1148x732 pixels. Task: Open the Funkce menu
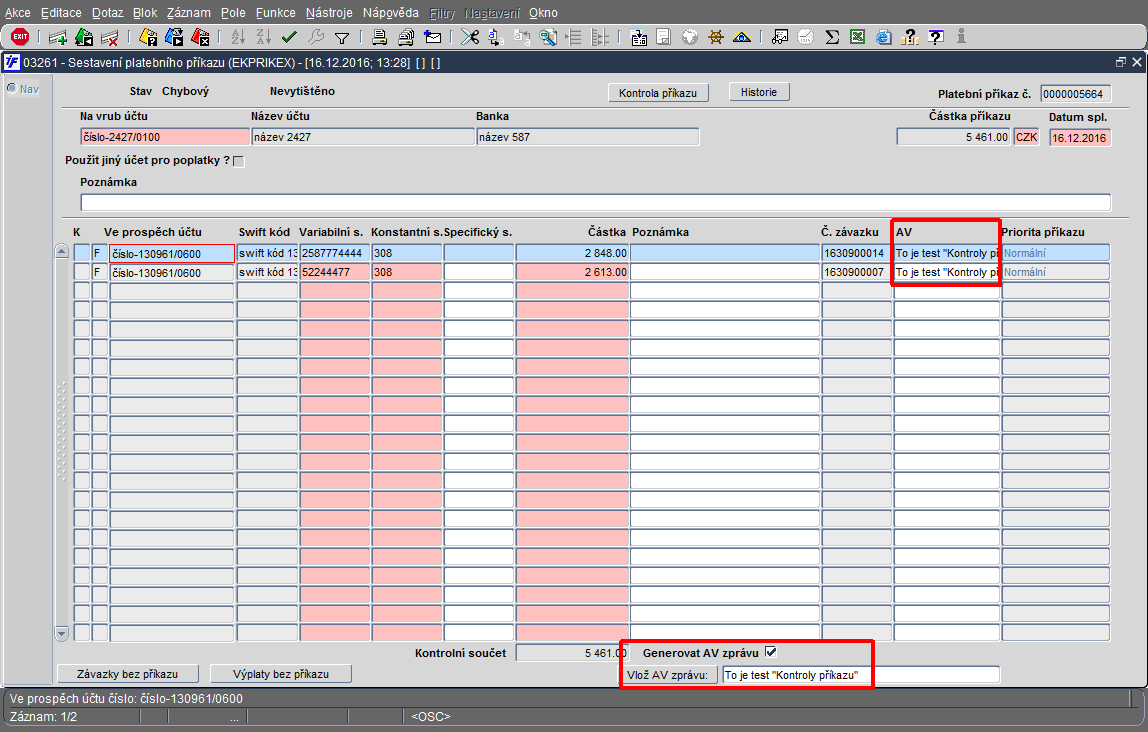[x=276, y=12]
